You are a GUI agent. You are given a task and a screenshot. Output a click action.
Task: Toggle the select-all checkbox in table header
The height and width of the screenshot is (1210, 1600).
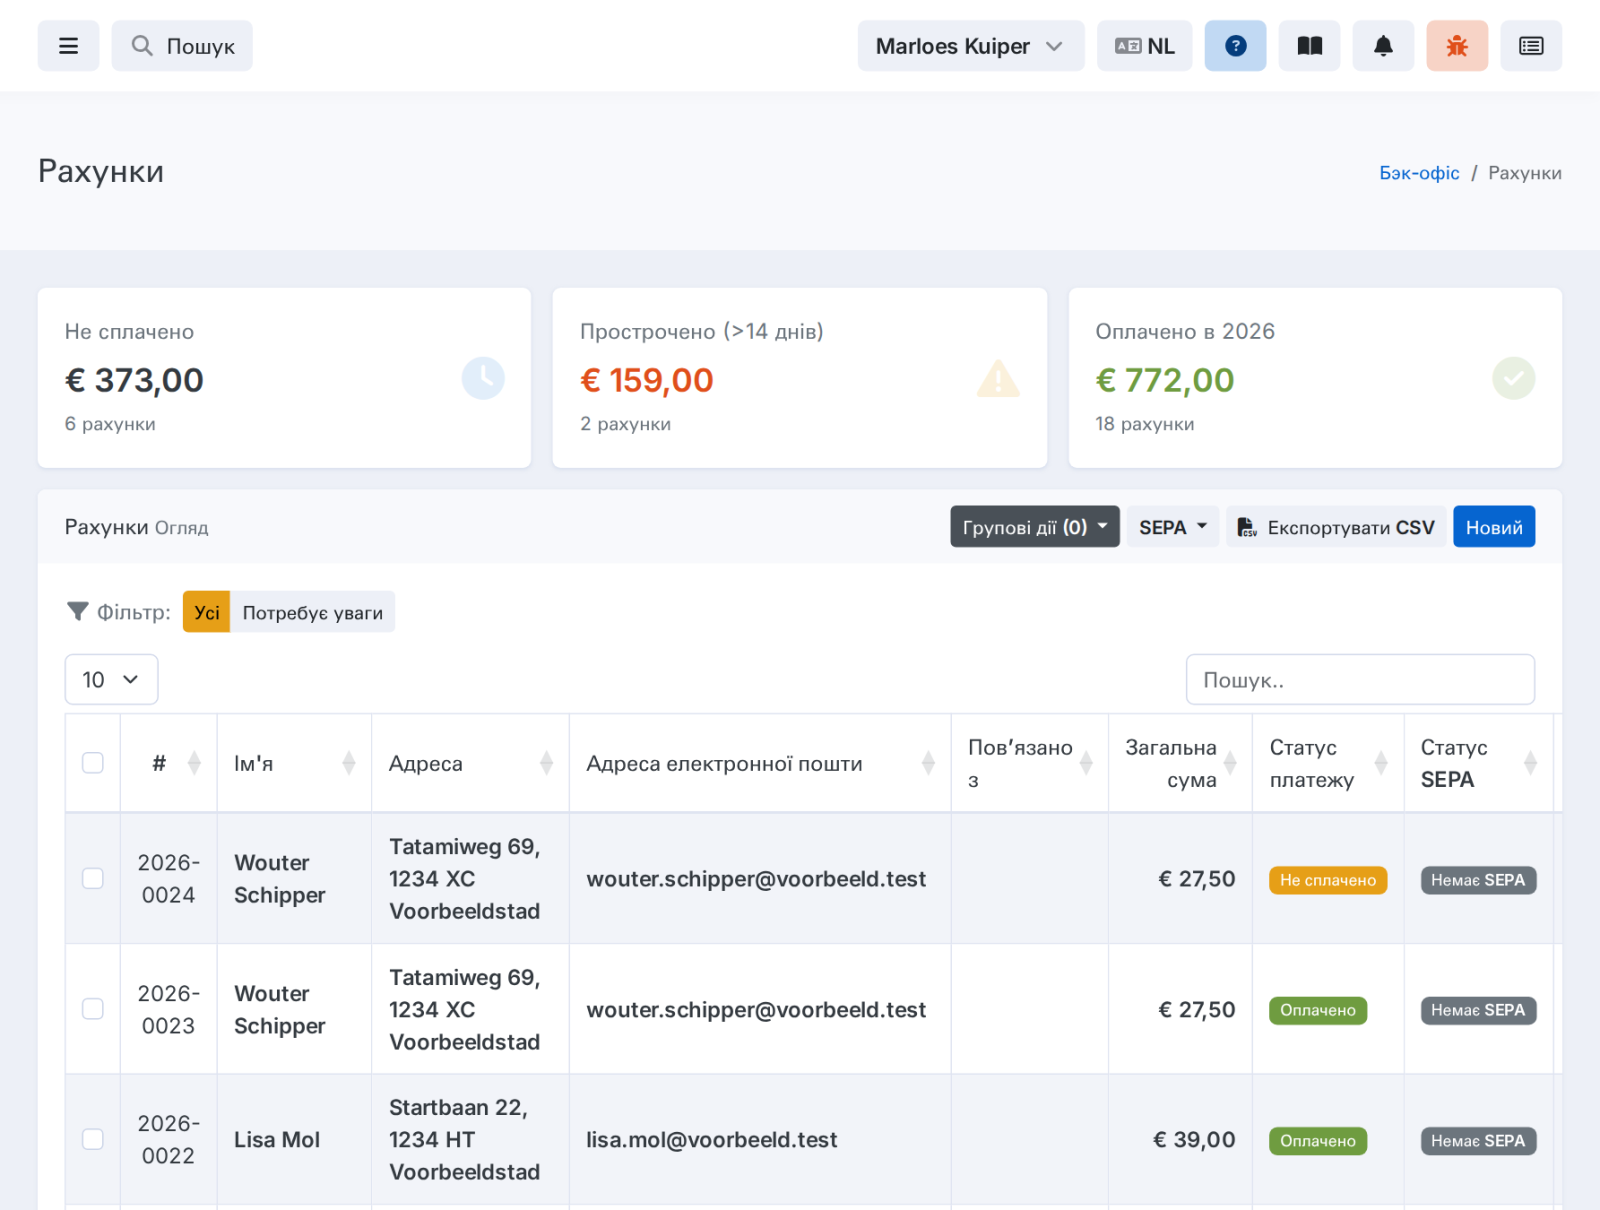click(x=93, y=763)
